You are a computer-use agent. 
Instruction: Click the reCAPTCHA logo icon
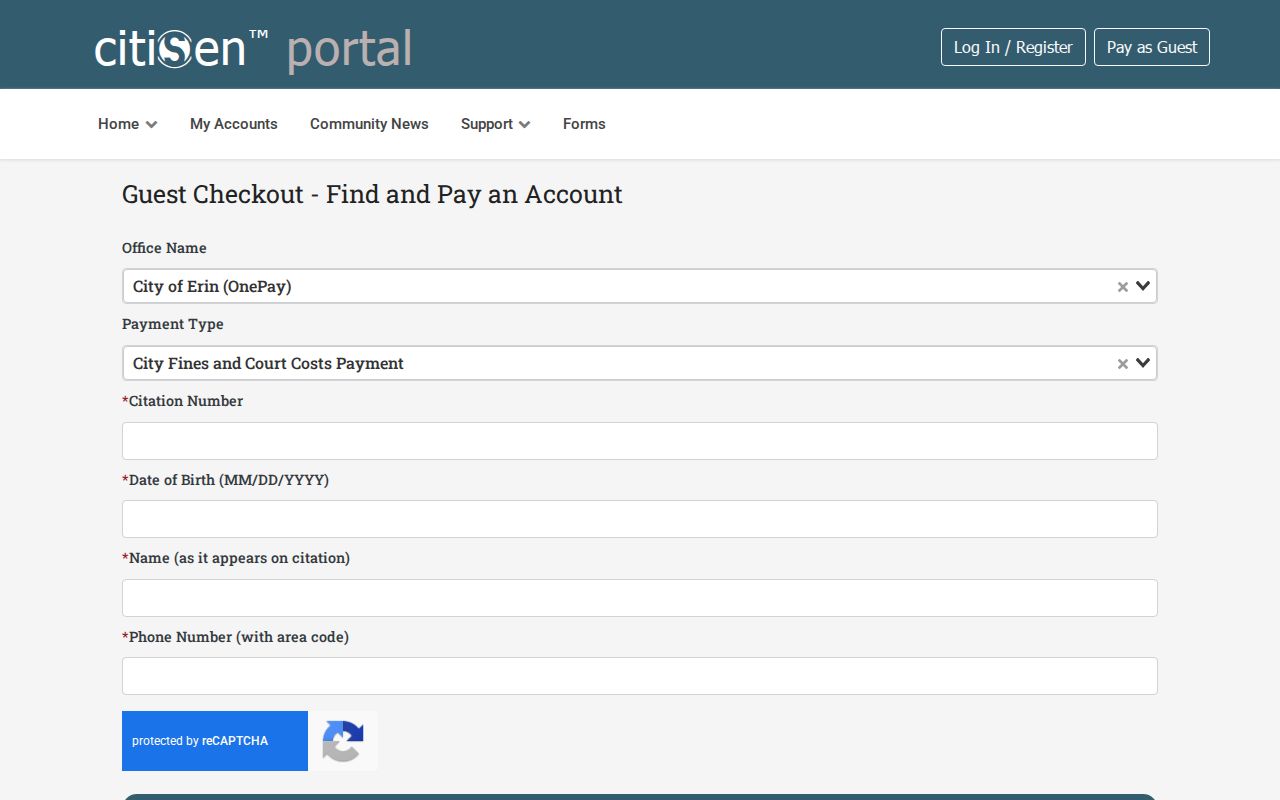342,741
